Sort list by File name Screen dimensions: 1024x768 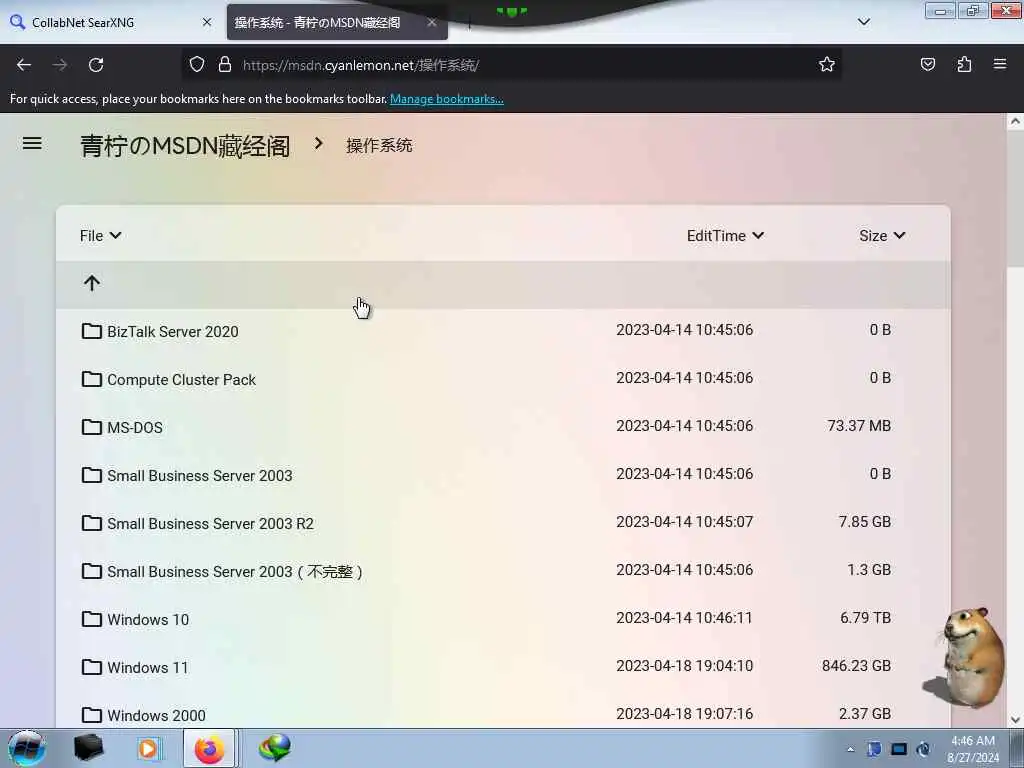(x=100, y=236)
